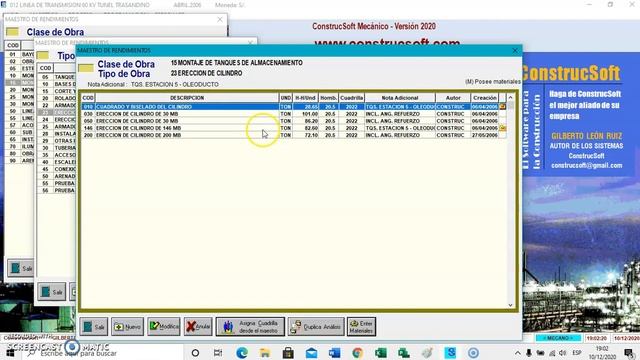Click yellow folder icon next to Clase de Obra
The height and width of the screenshot is (360, 640).
click(86, 68)
